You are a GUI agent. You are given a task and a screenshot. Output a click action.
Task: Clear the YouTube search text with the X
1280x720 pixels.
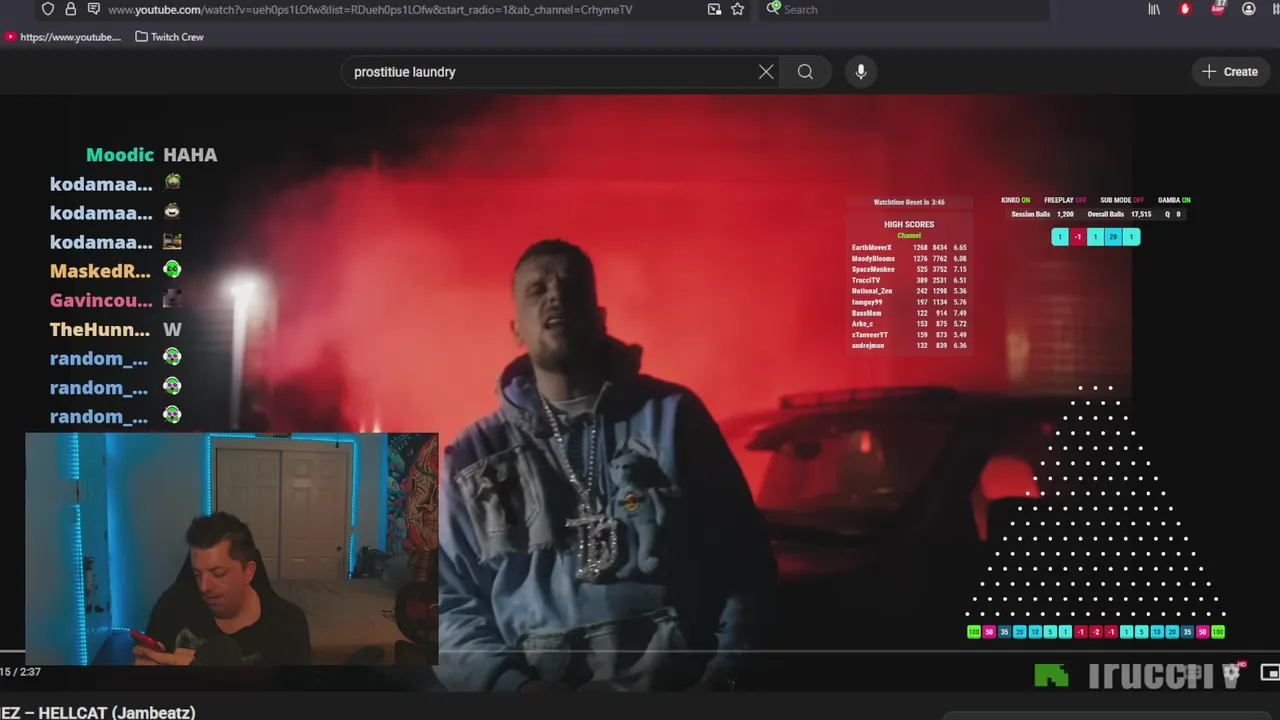point(766,72)
